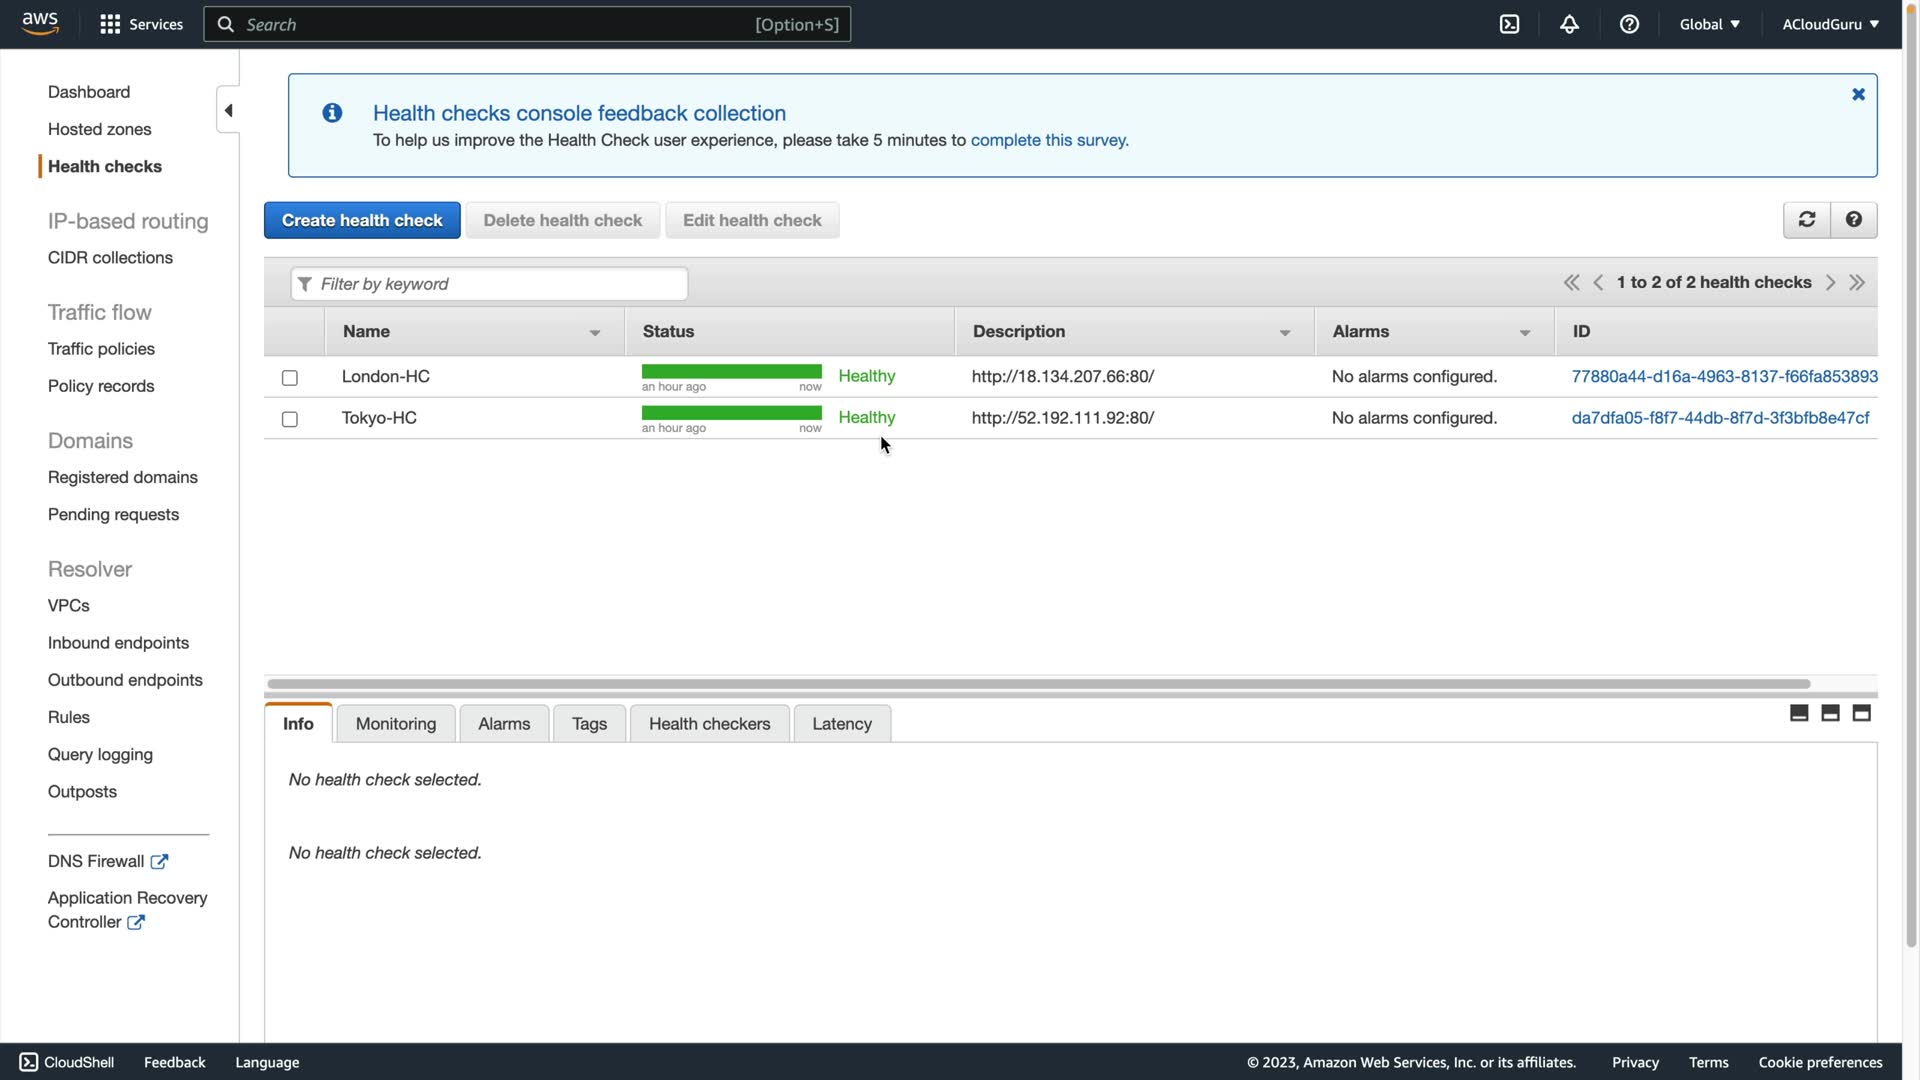Go to the next page of health checks
The height and width of the screenshot is (1080, 1920).
pos(1830,283)
